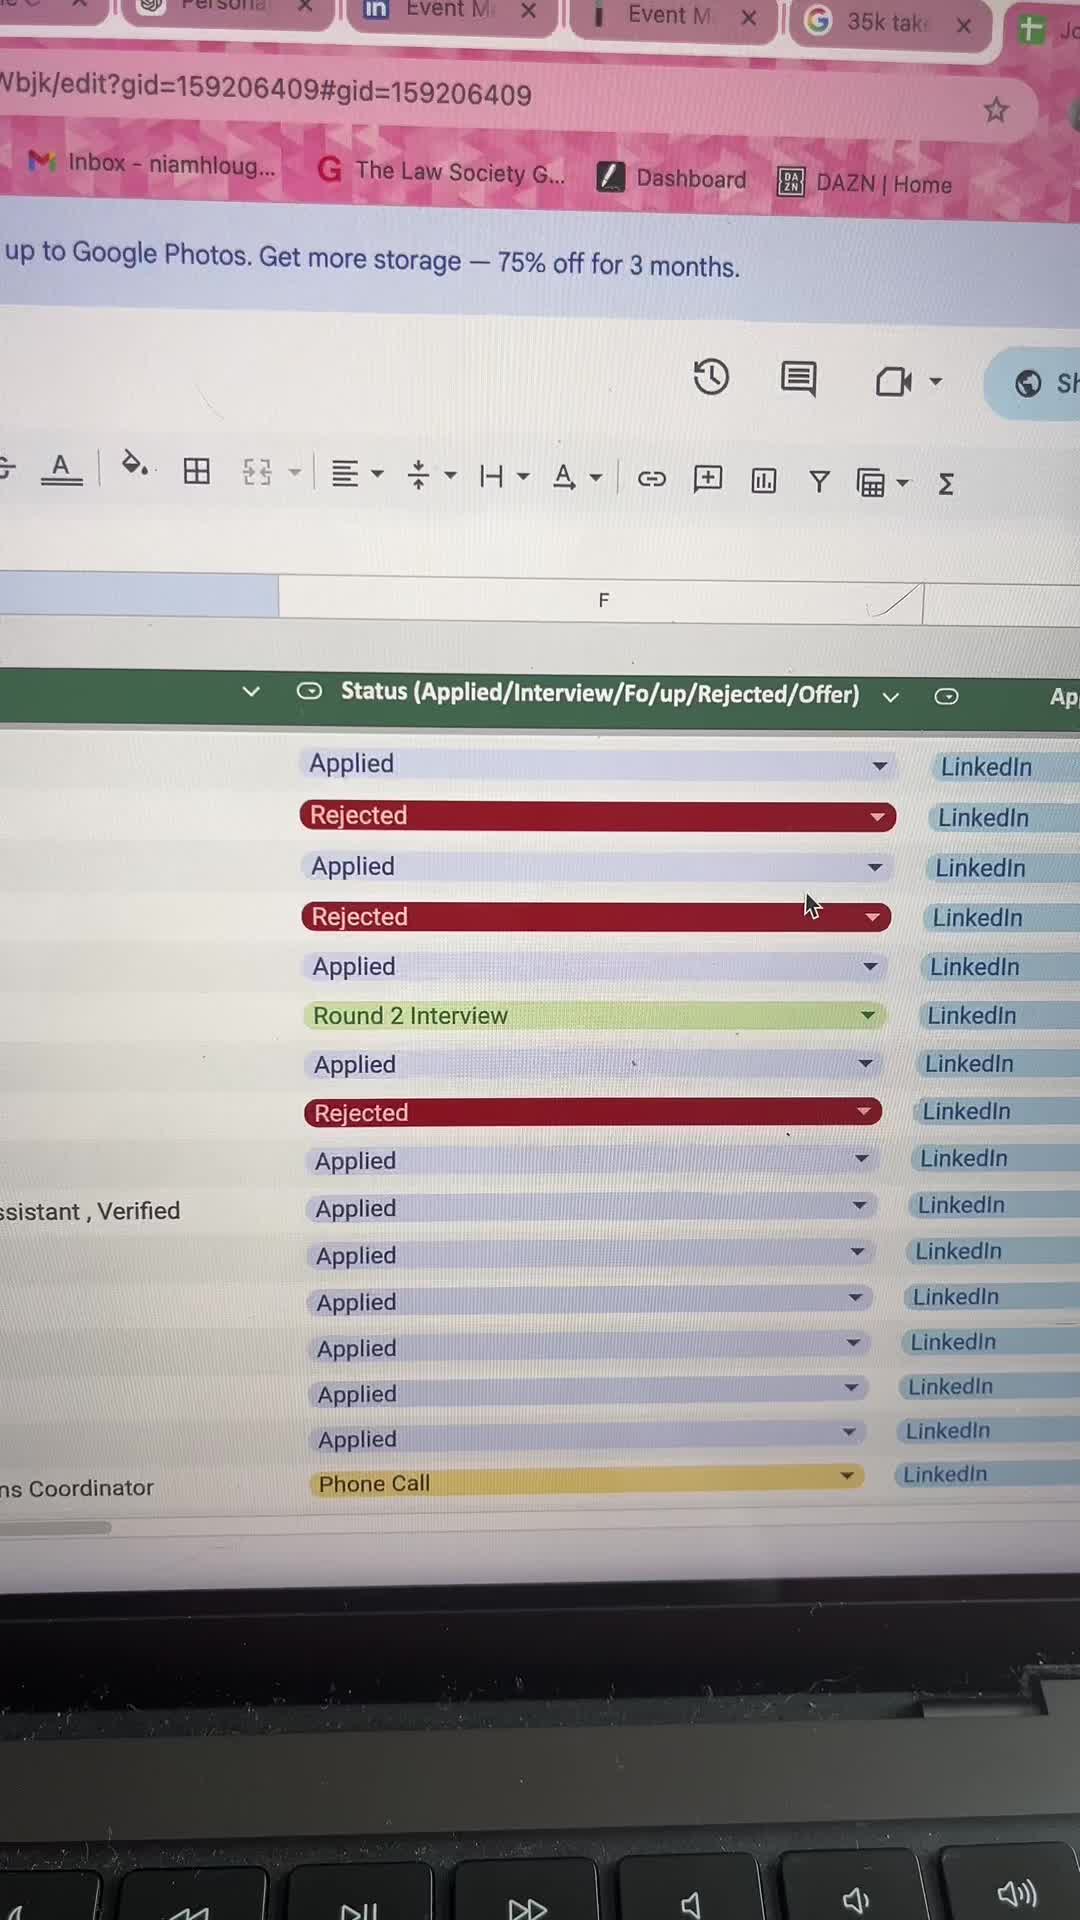Open text wrapping options

click(x=504, y=476)
